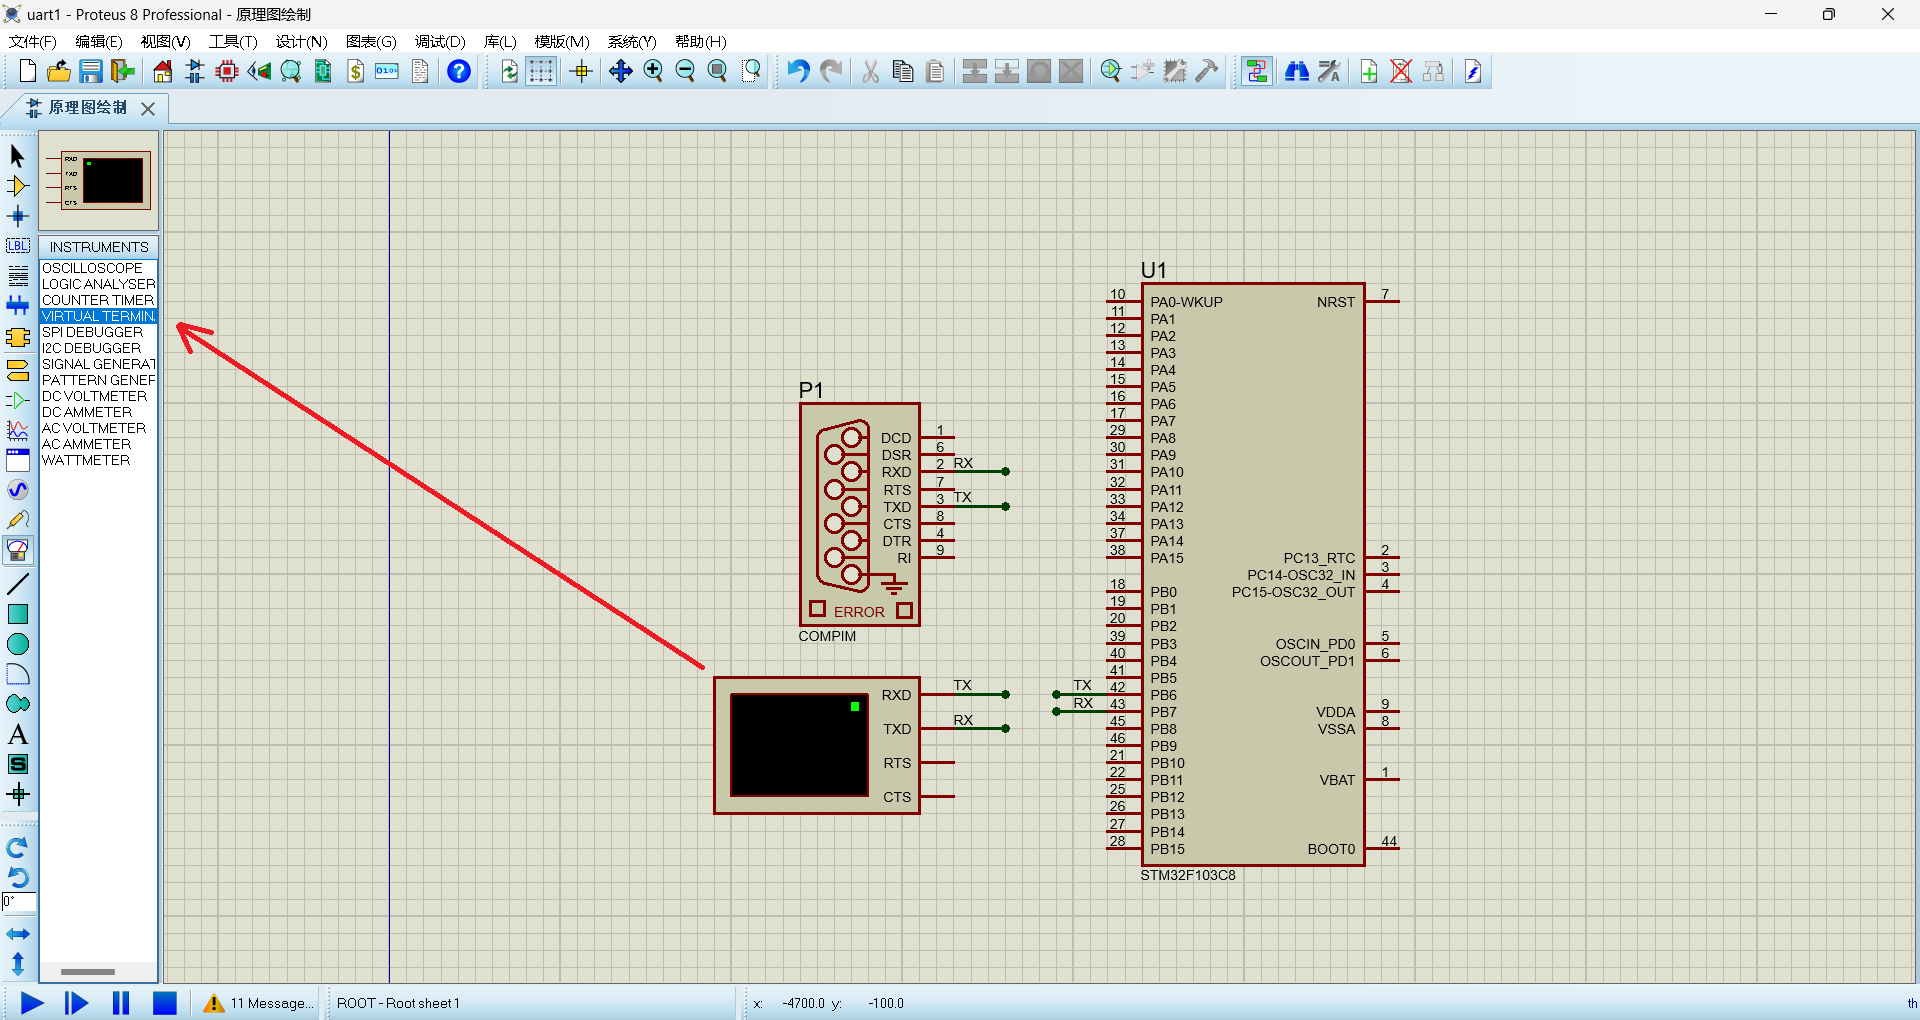Save the project with the floppy disk icon
The width and height of the screenshot is (1920, 1020).
91,71
